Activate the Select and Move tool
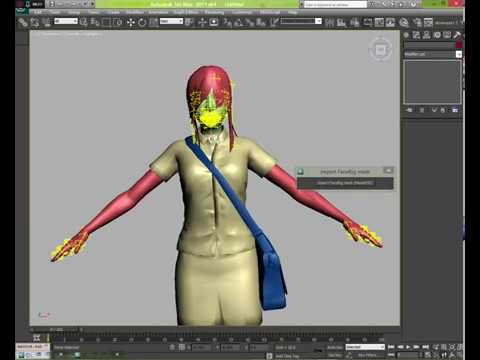 click(131, 22)
